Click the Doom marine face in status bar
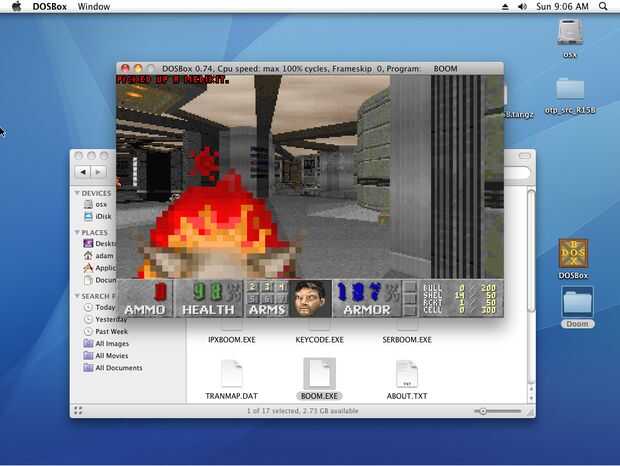Viewport: 620px width, 466px height. pos(310,298)
